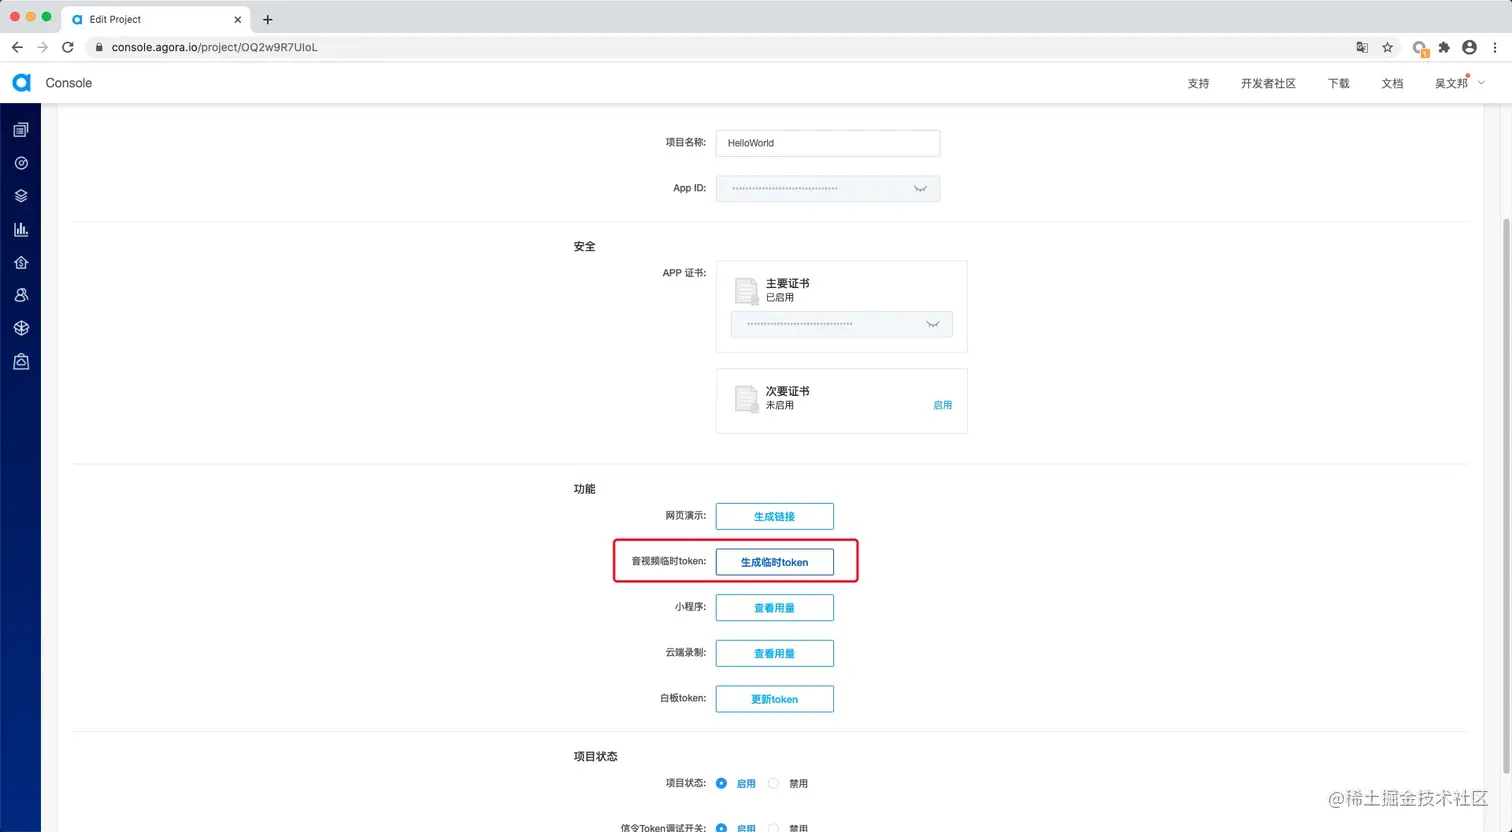Open the Finance house-dollar sidebar icon
The height and width of the screenshot is (832, 1512).
pos(21,262)
